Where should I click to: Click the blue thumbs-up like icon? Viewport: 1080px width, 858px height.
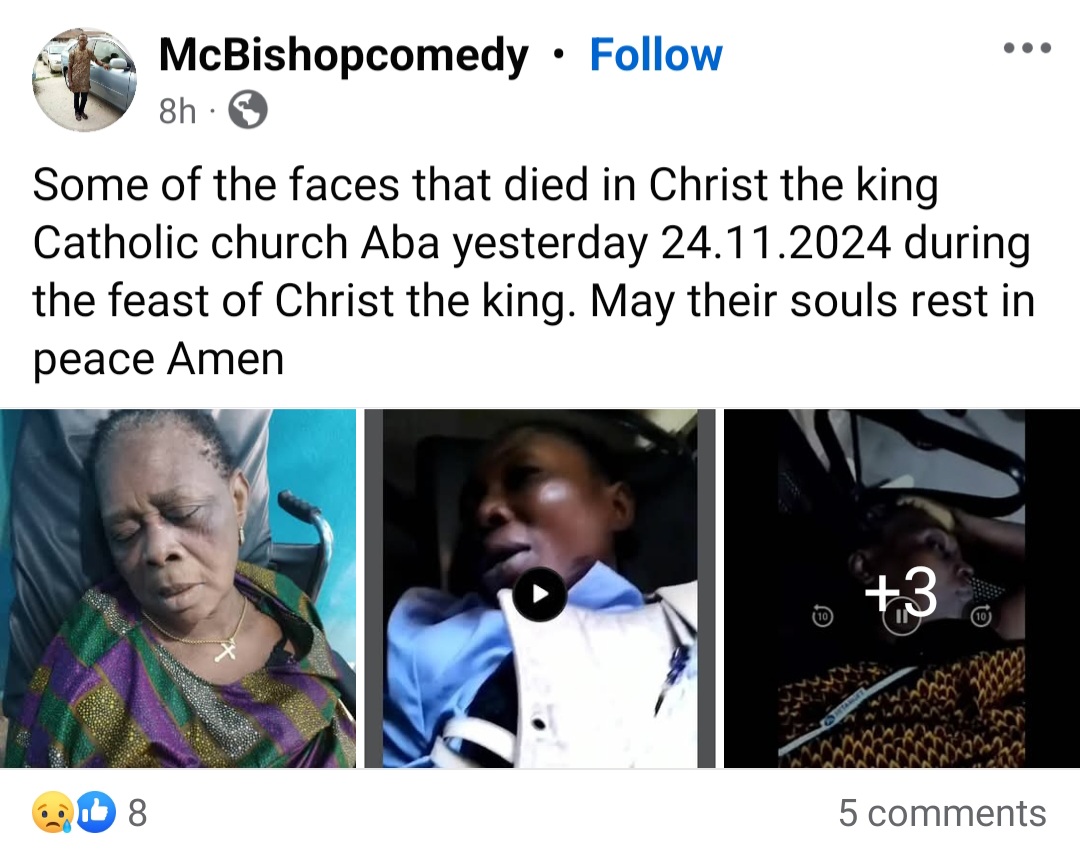[x=97, y=813]
